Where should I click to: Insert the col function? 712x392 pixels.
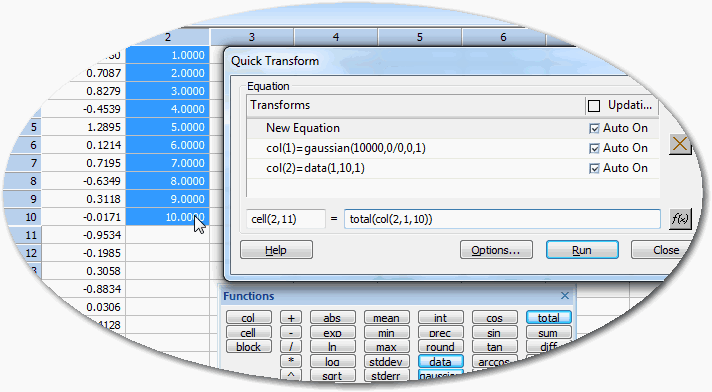tap(248, 318)
